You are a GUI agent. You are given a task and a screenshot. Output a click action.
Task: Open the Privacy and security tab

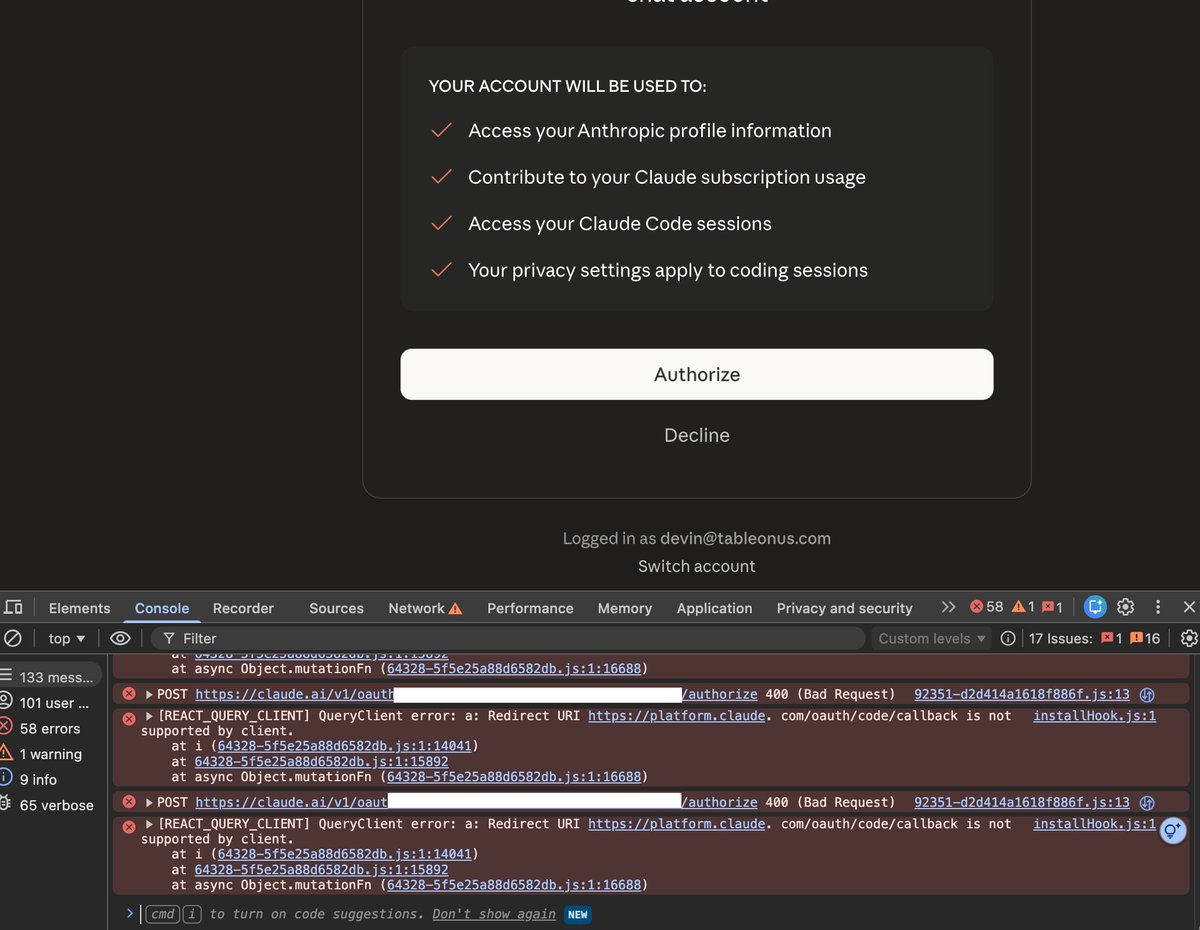844,608
